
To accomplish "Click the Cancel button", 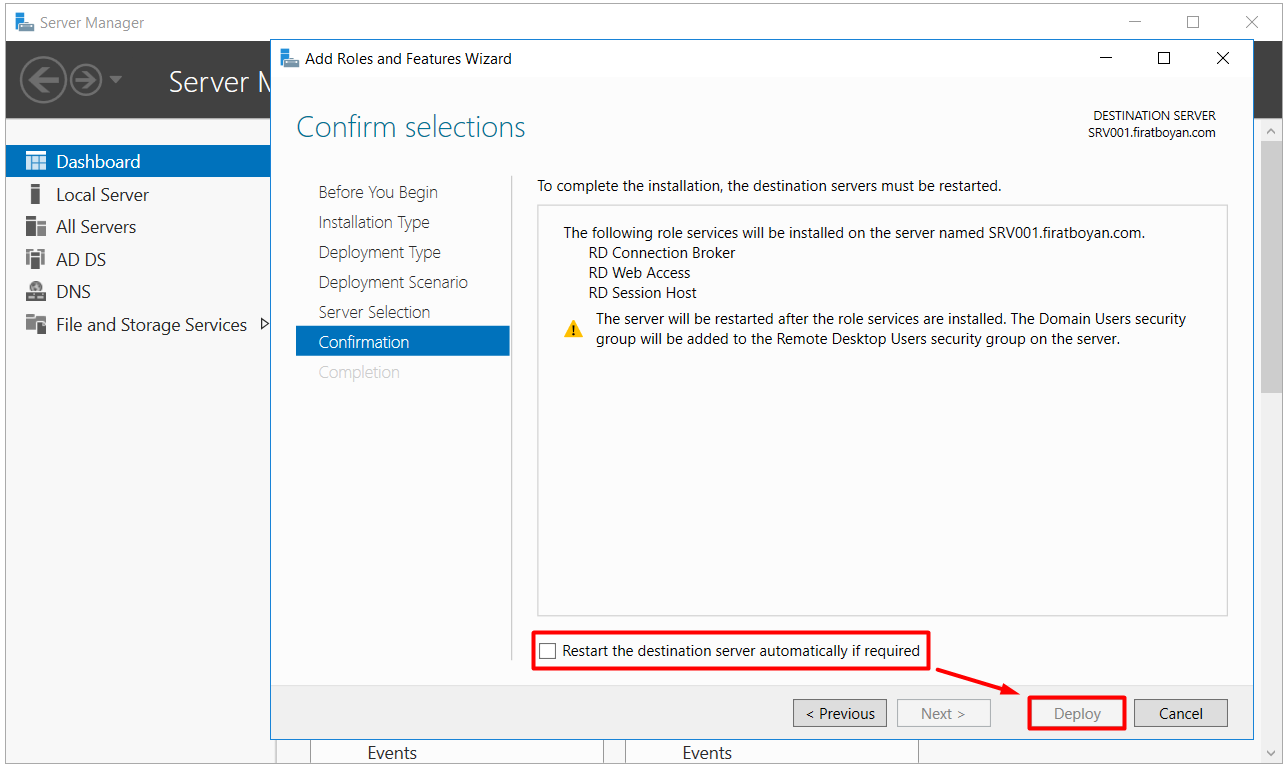I will (1181, 713).
